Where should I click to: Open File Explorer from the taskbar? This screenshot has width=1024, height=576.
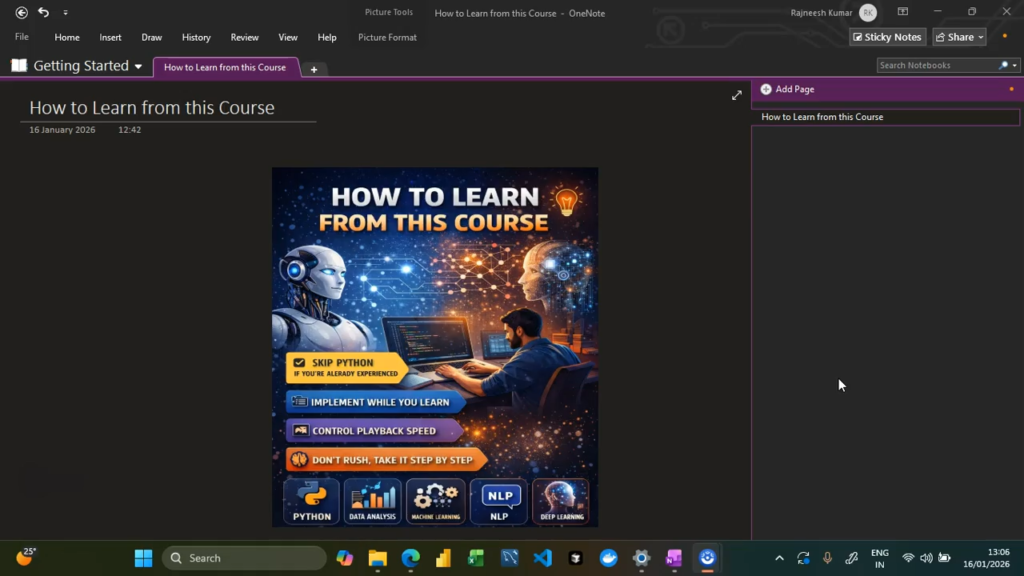point(377,558)
